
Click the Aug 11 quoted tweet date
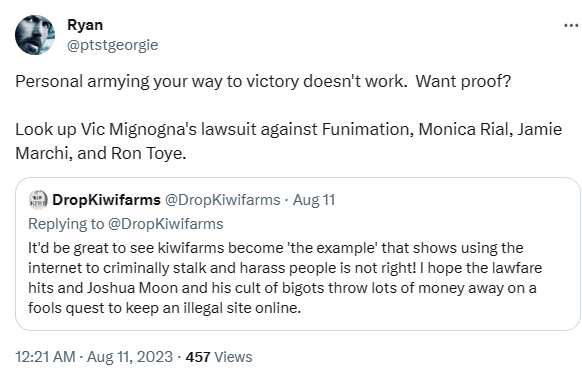click(x=314, y=200)
